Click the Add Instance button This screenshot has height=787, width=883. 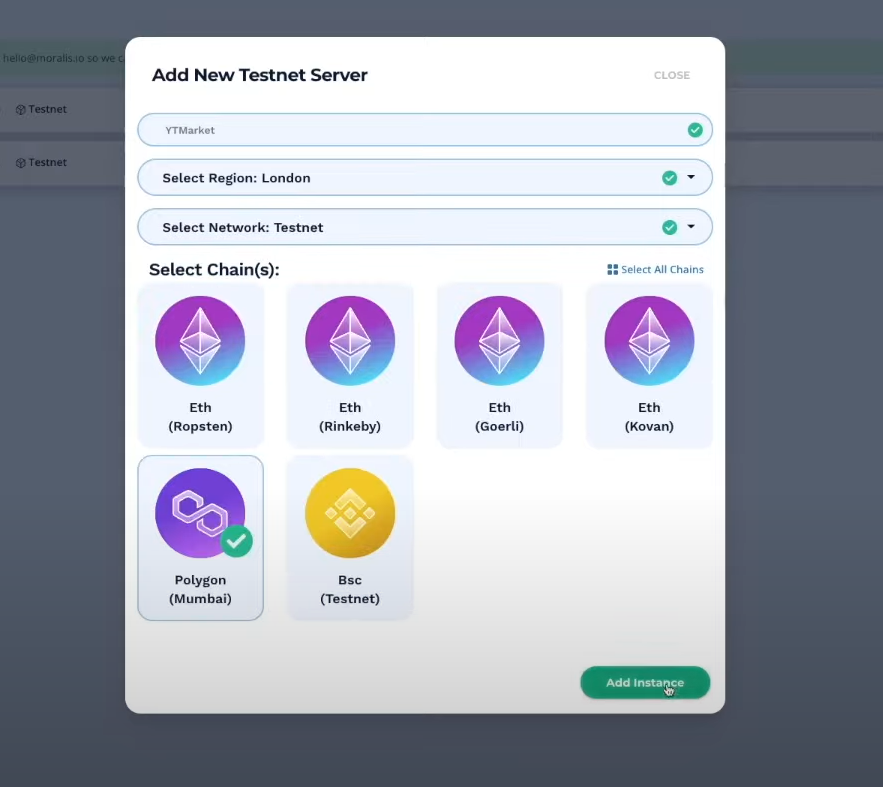[645, 683]
